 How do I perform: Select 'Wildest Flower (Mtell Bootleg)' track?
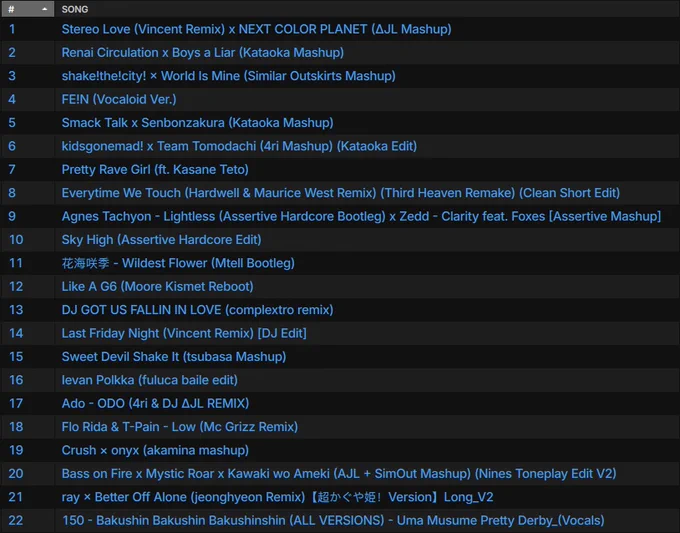pyautogui.click(x=178, y=263)
